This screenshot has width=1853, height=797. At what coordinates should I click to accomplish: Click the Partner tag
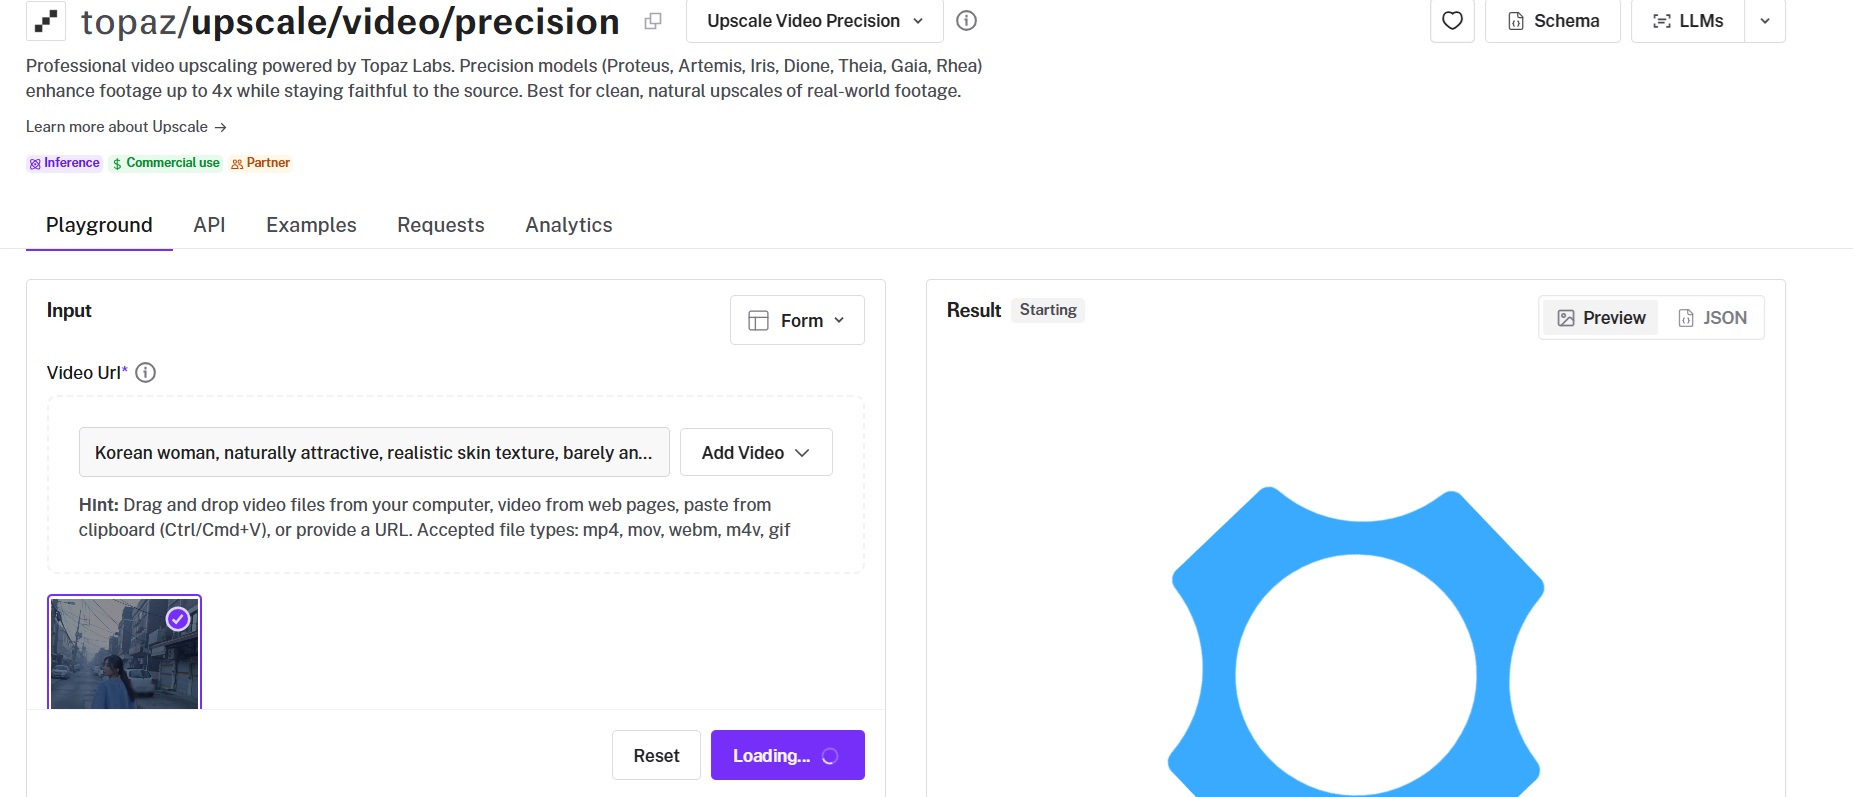click(x=260, y=163)
